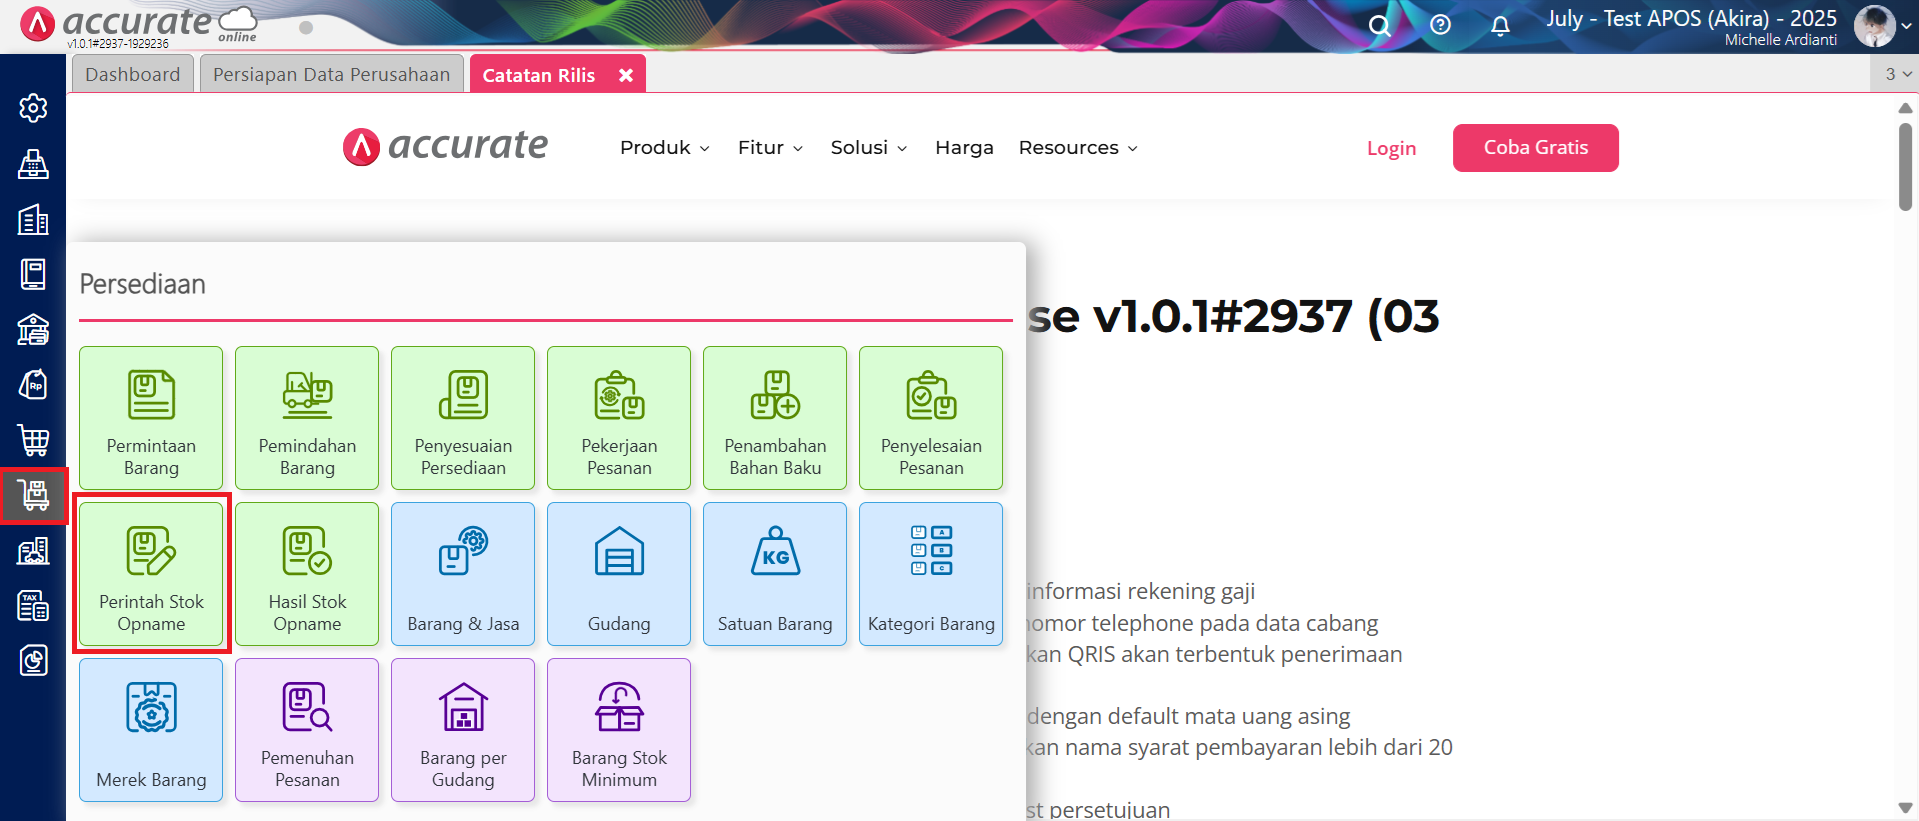
Task: Open Perintah Stok Opname tile
Action: [x=151, y=574]
